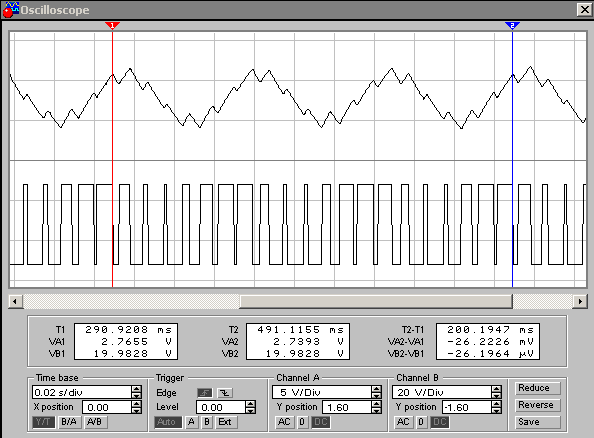
Task: Set Channel A coupling to 0
Action: (302, 422)
